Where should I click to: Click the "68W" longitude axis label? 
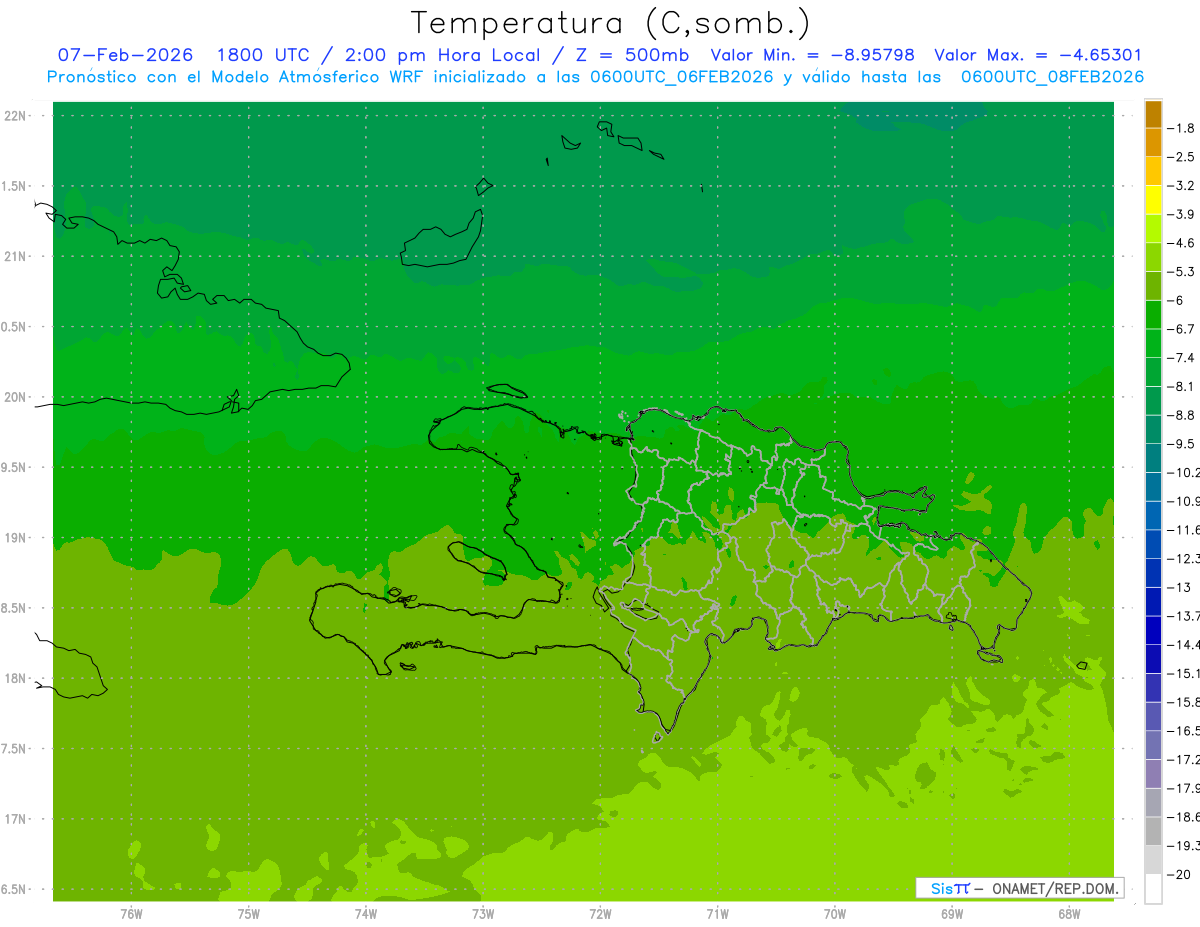pos(1069,914)
